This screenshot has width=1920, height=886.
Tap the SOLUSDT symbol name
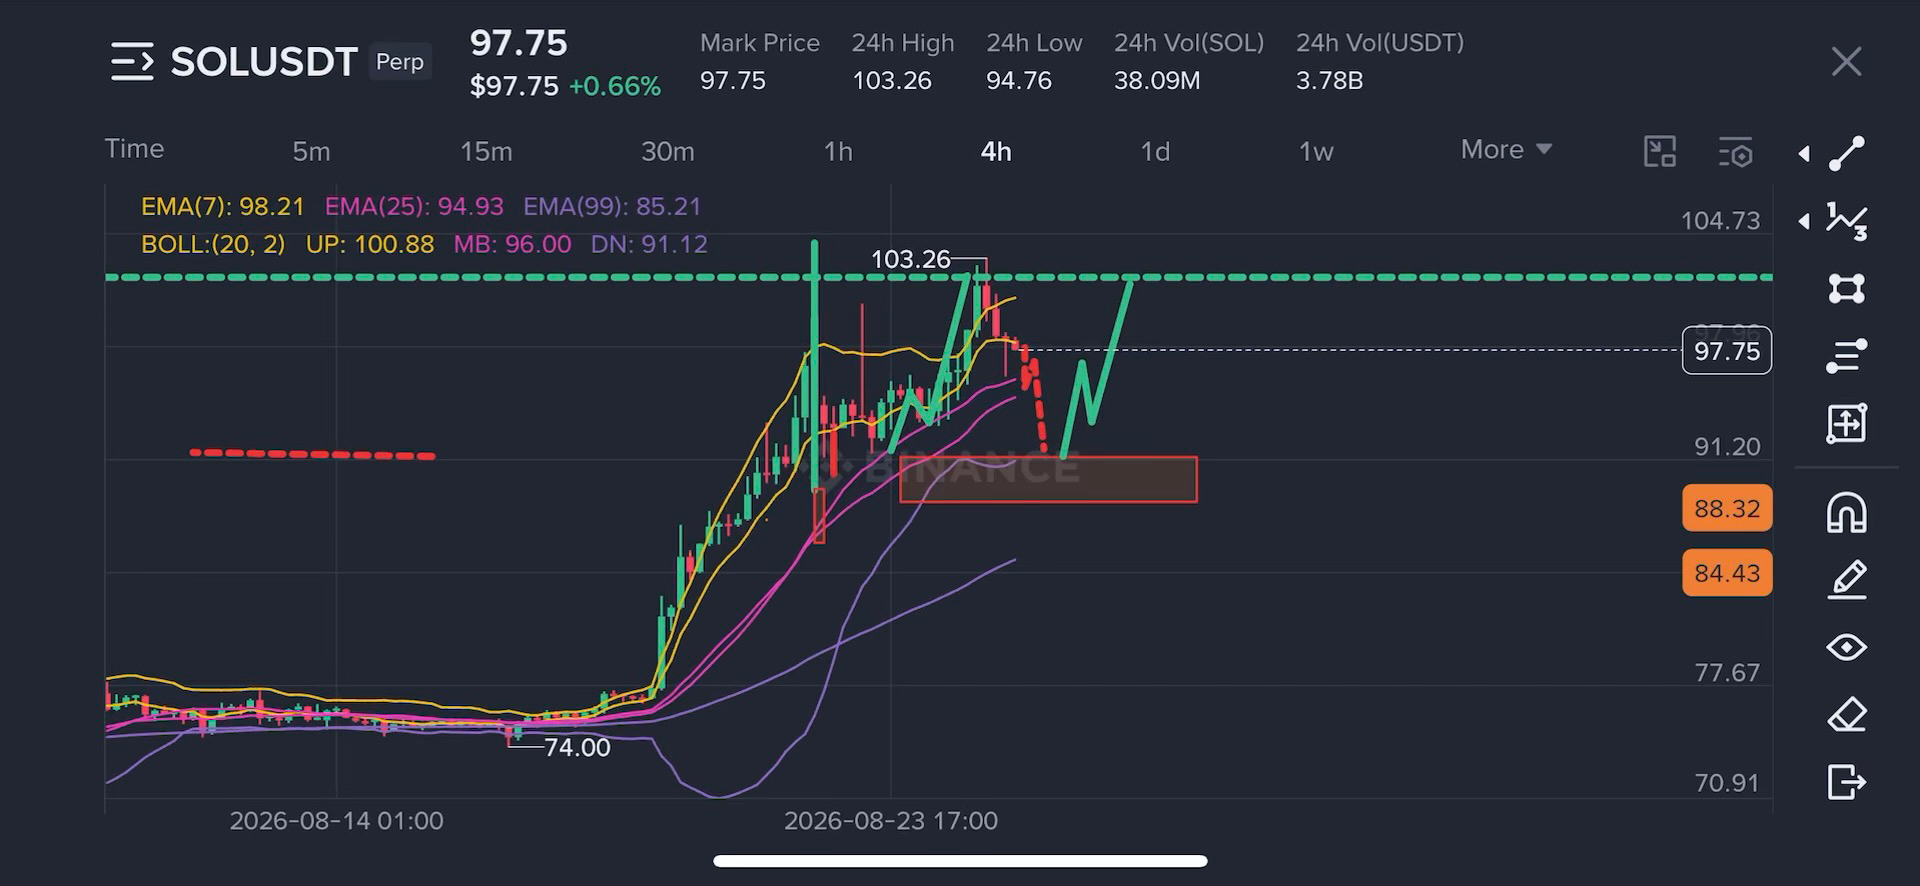point(264,62)
